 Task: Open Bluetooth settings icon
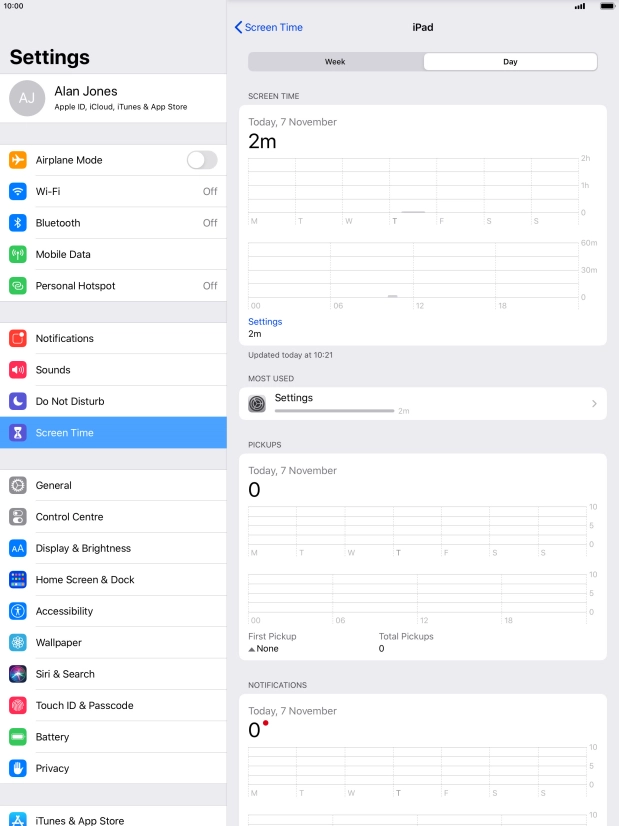(x=18, y=223)
